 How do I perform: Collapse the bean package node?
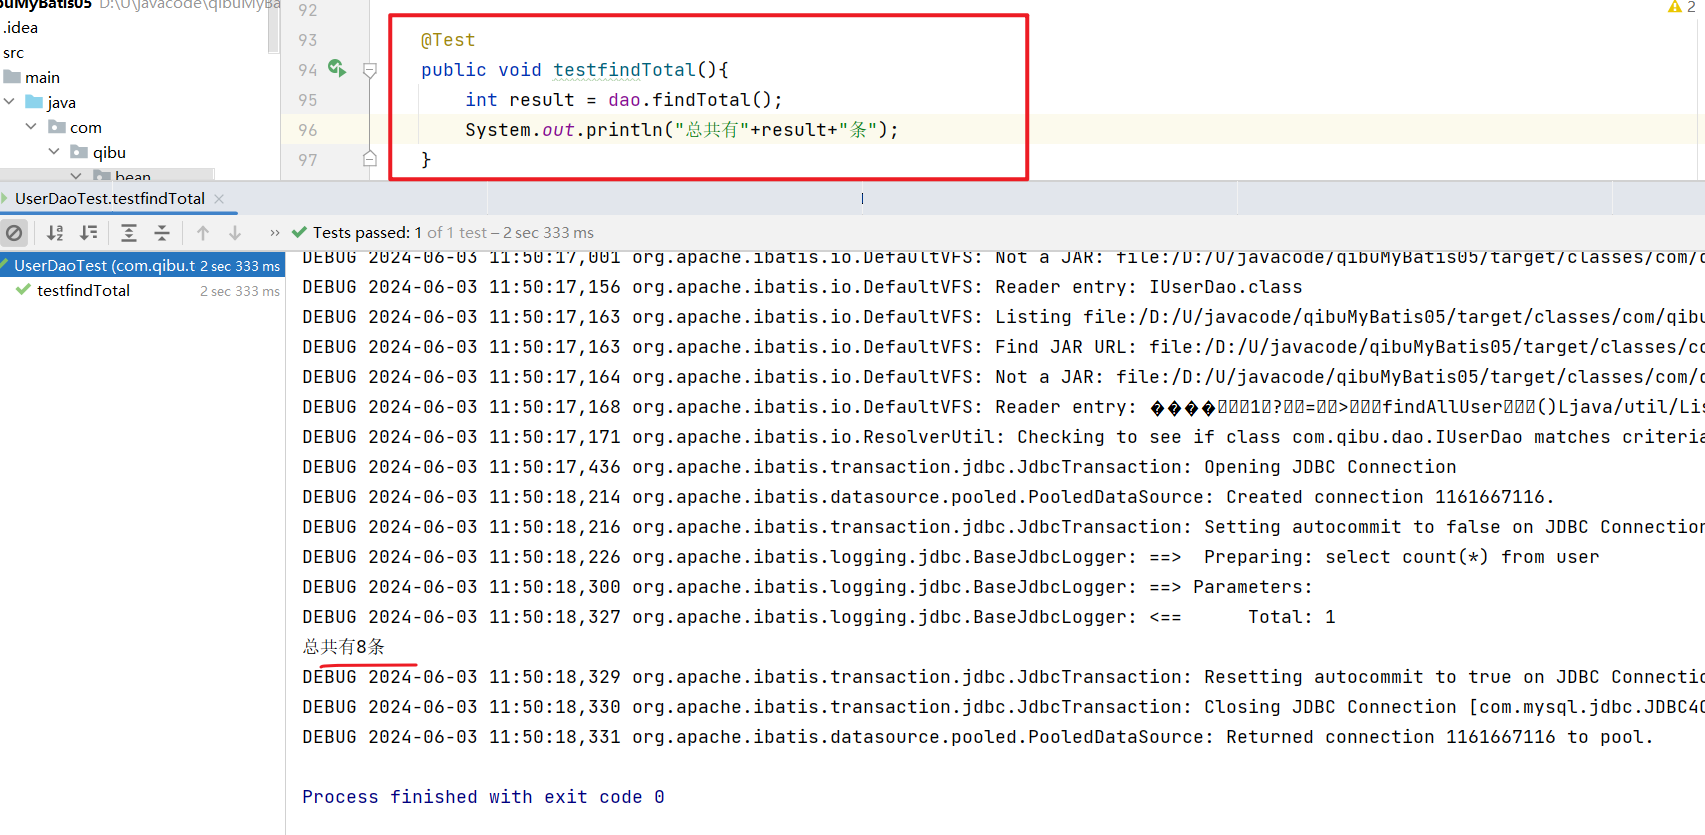77,176
